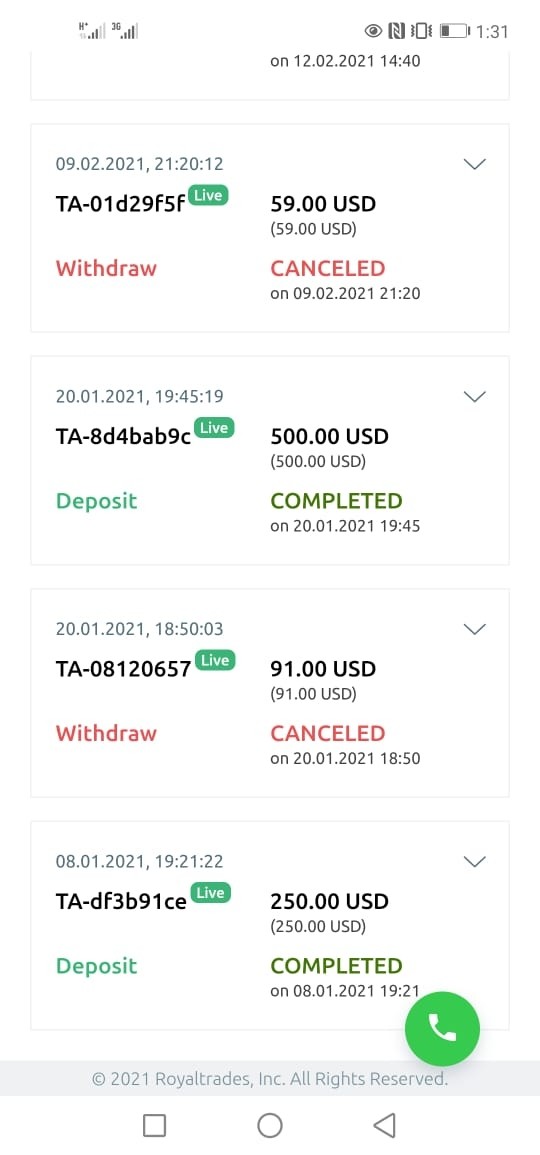Tap the Android home circle button

270,1125
